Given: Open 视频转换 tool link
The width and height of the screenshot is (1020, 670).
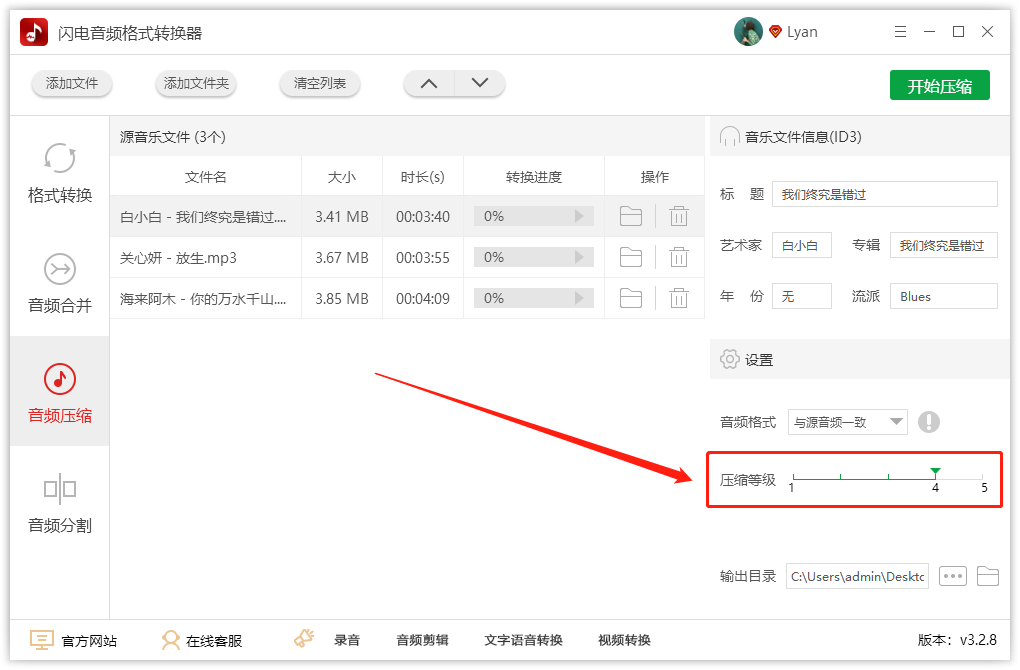Looking at the screenshot, I should pos(624,640).
